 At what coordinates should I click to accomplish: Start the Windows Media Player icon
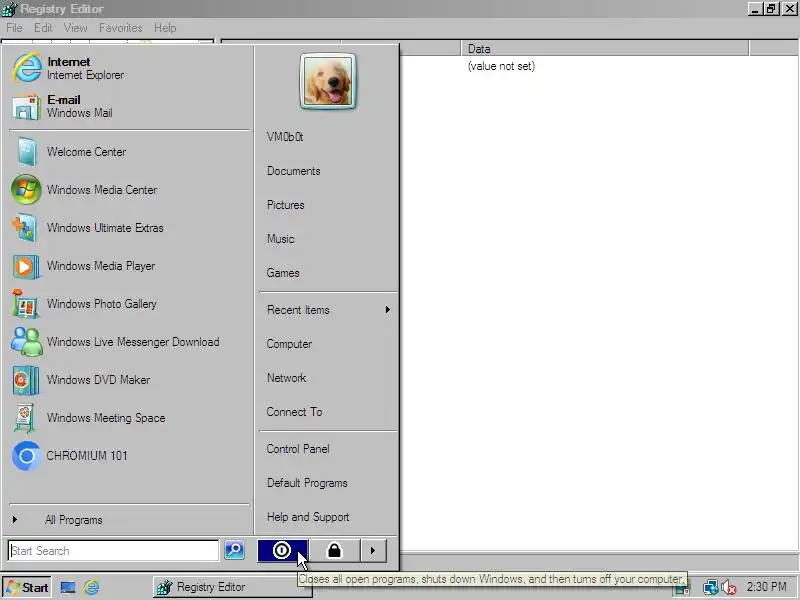[26, 266]
